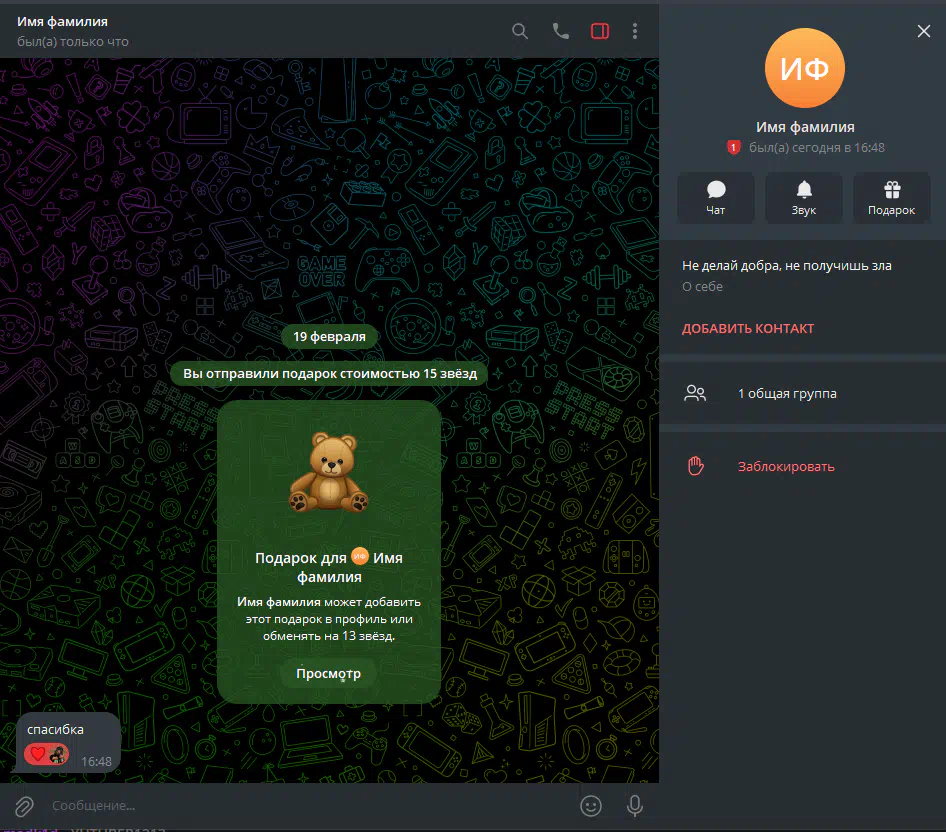This screenshot has width=946, height=832.
Task: Toggle the right info side panel
Action: point(600,31)
